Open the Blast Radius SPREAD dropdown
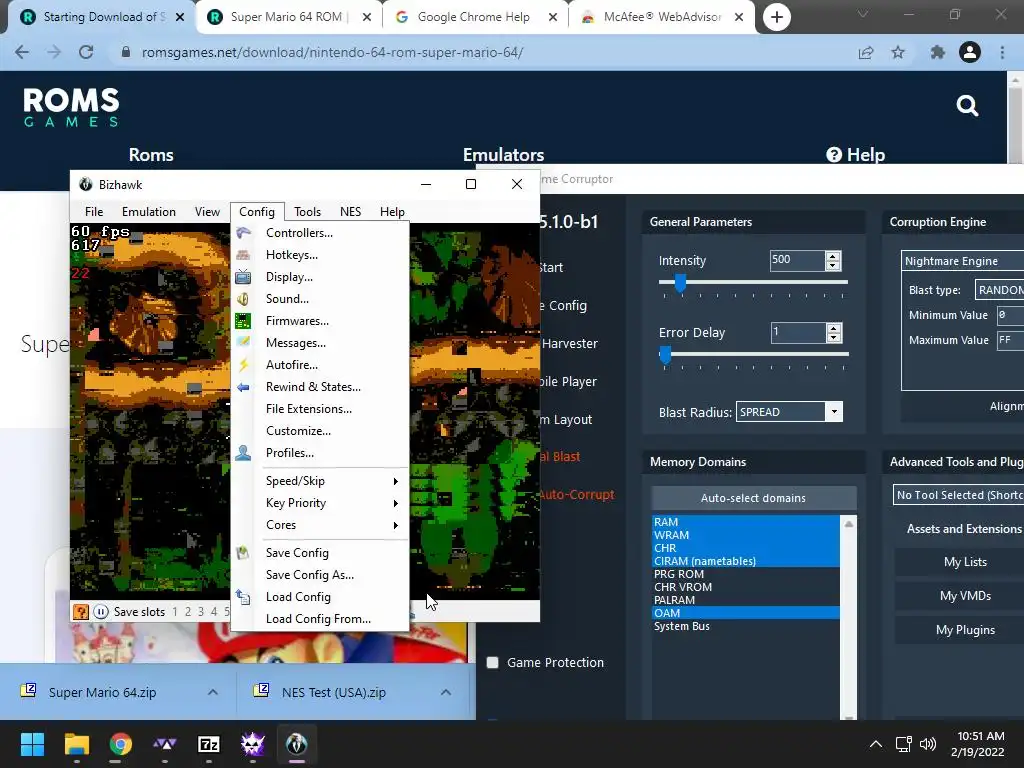Image resolution: width=1024 pixels, height=768 pixels. coord(834,412)
